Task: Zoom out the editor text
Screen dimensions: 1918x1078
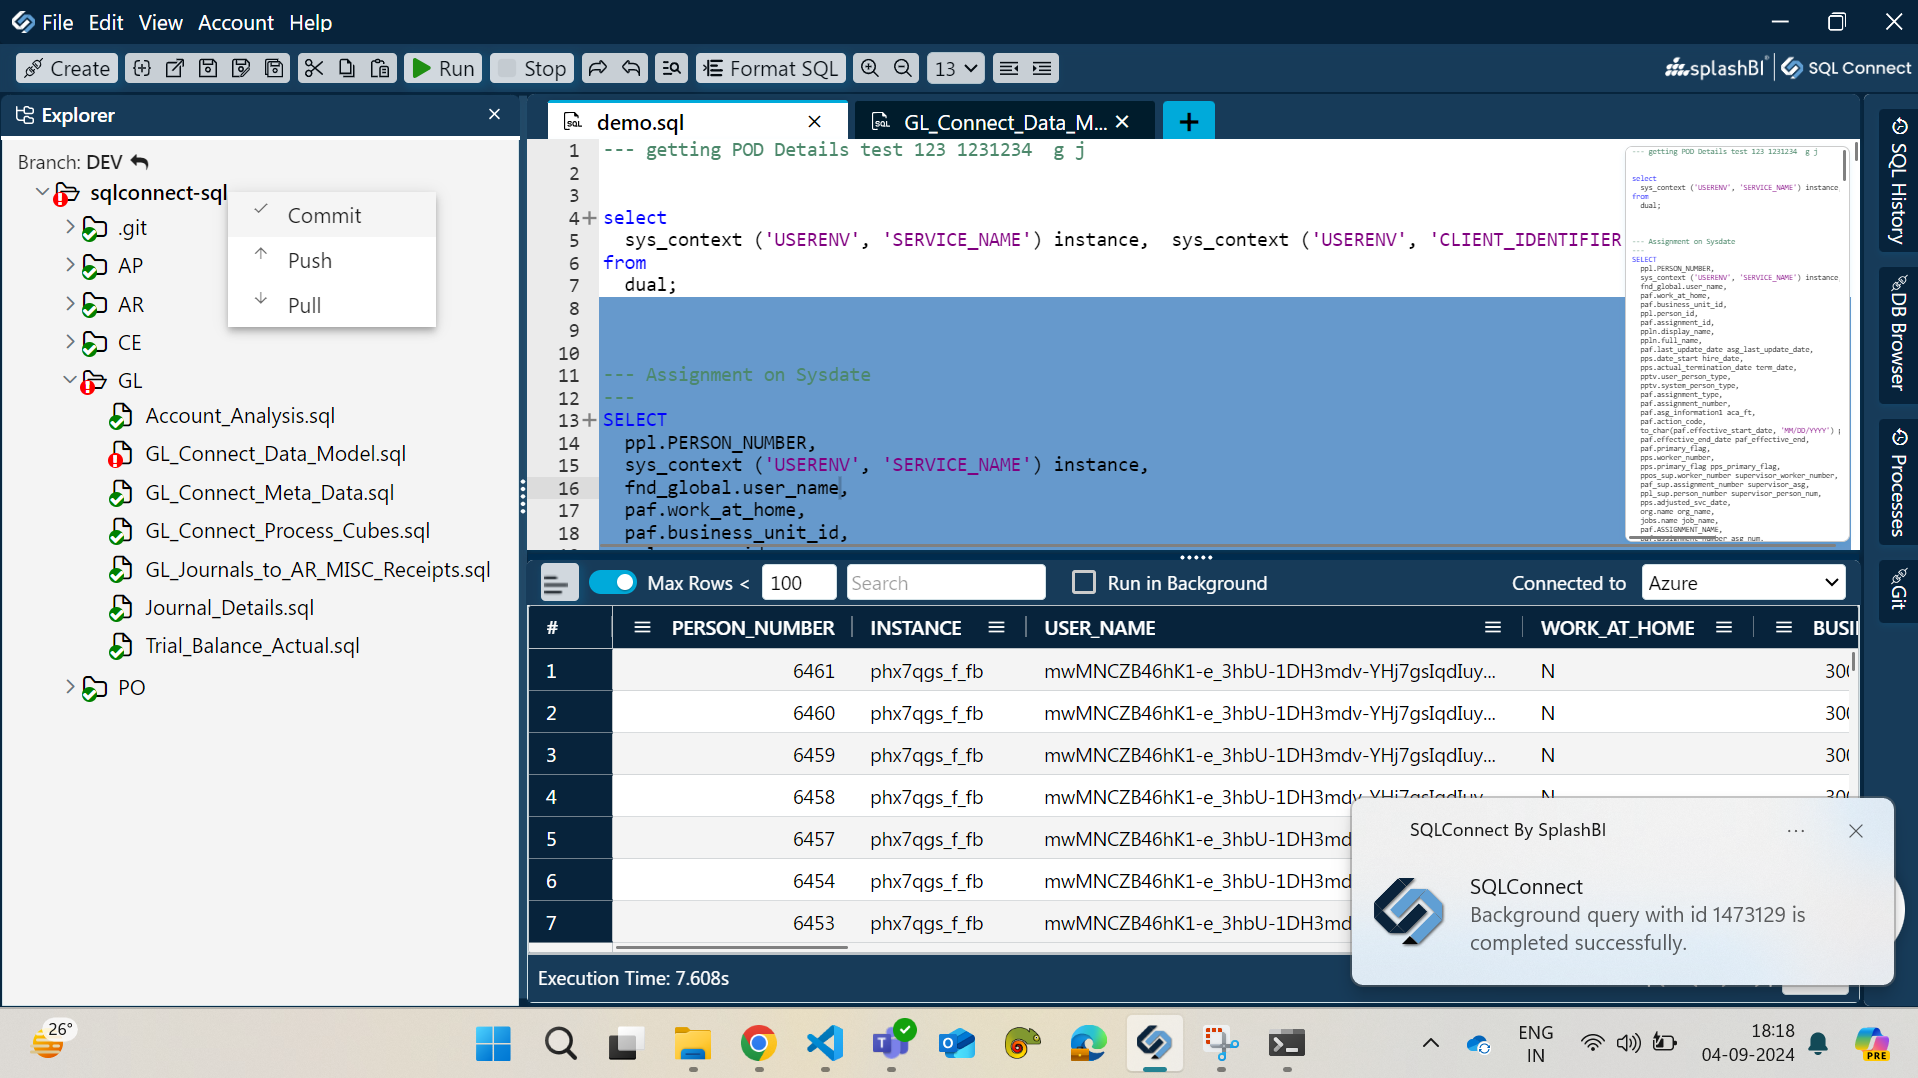Action: [x=901, y=68]
